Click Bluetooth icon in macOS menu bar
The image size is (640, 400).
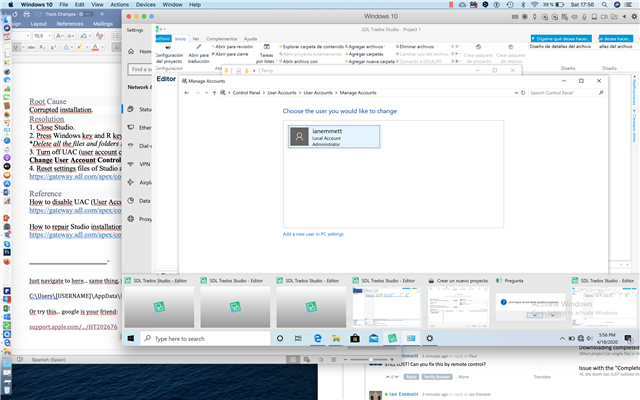tap(523, 4)
